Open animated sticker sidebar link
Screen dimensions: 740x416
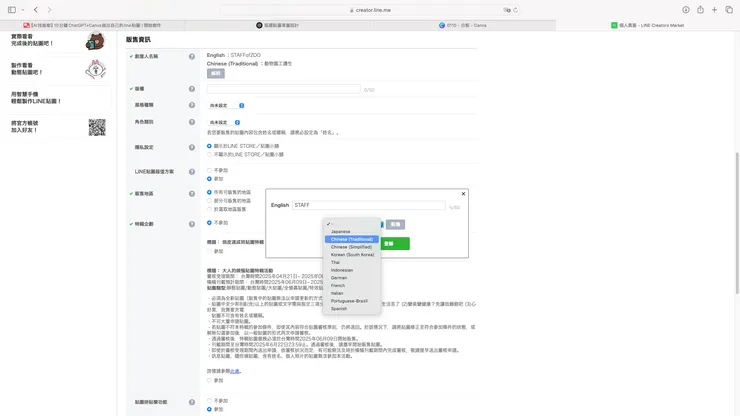[27, 69]
